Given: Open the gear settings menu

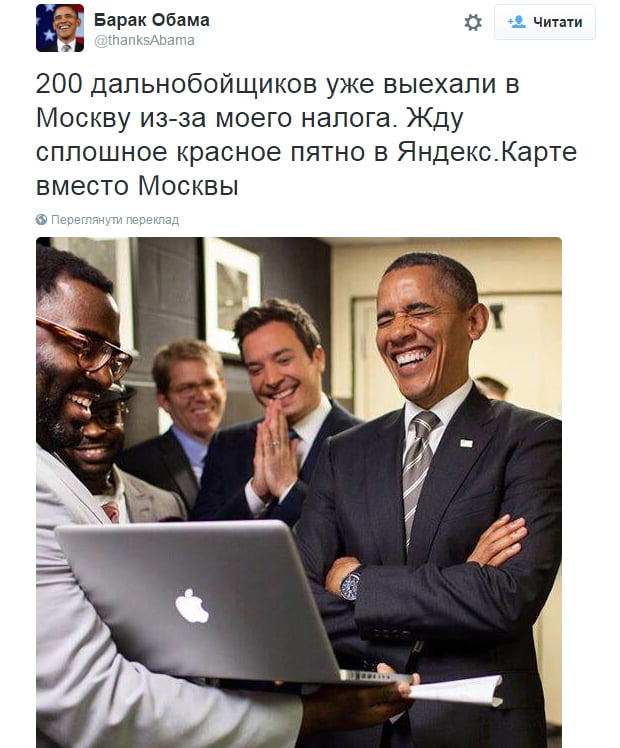Looking at the screenshot, I should [x=473, y=22].
